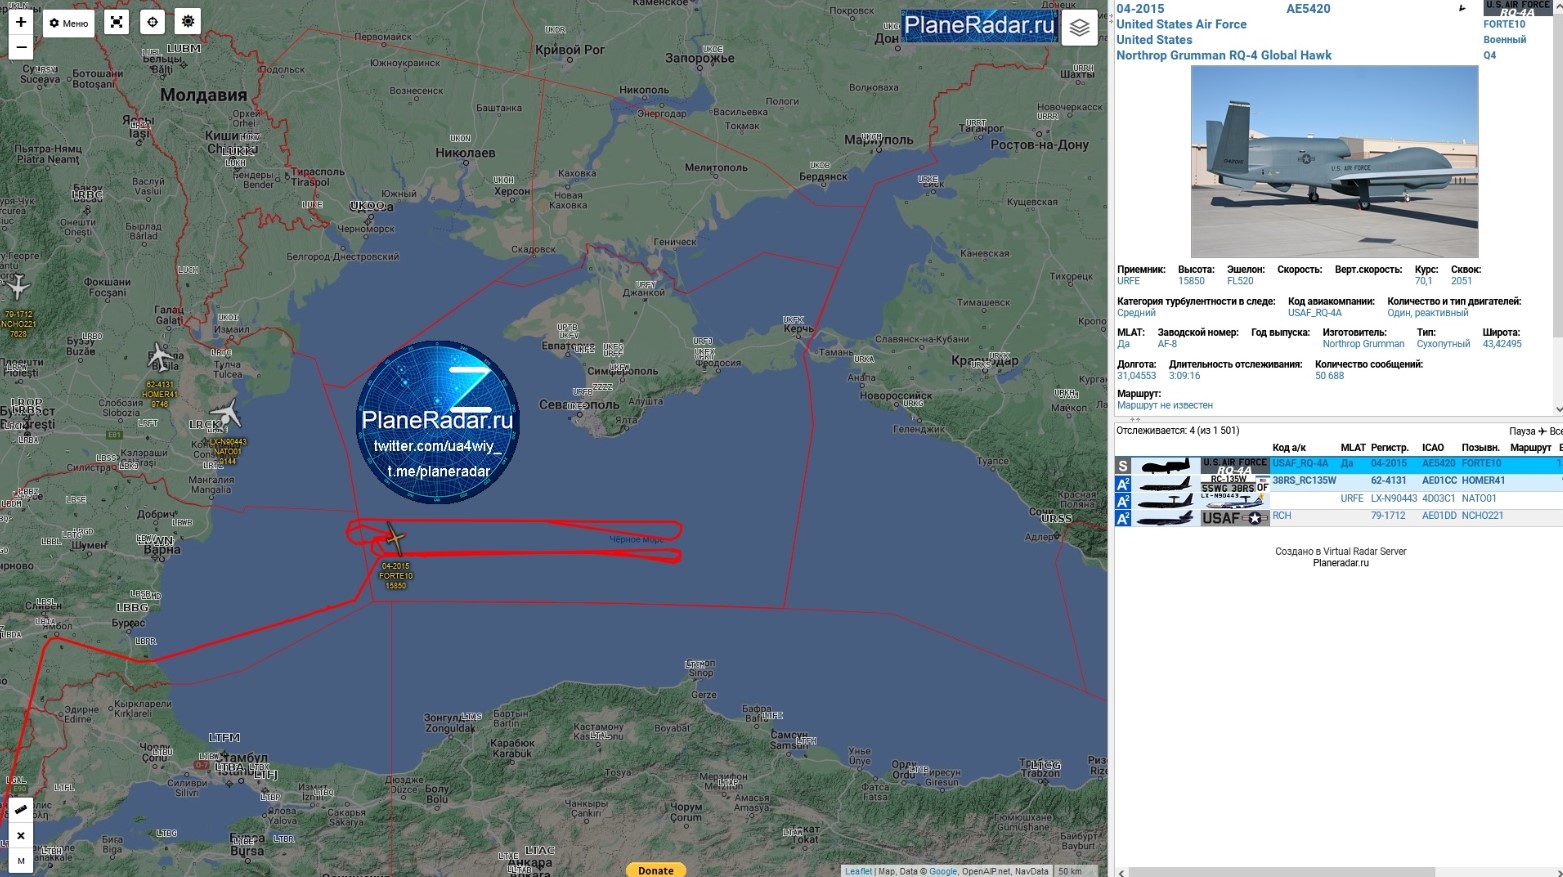
Task: Click callsign HOMER41 in the list
Action: coord(1483,481)
